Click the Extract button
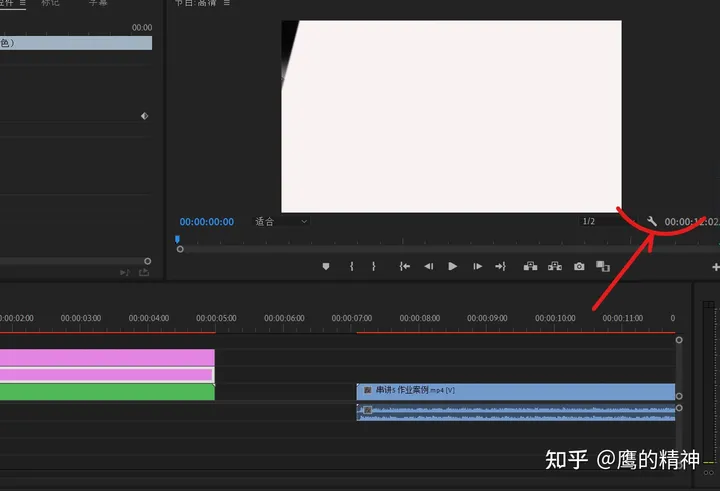This screenshot has width=720, height=491. [555, 266]
